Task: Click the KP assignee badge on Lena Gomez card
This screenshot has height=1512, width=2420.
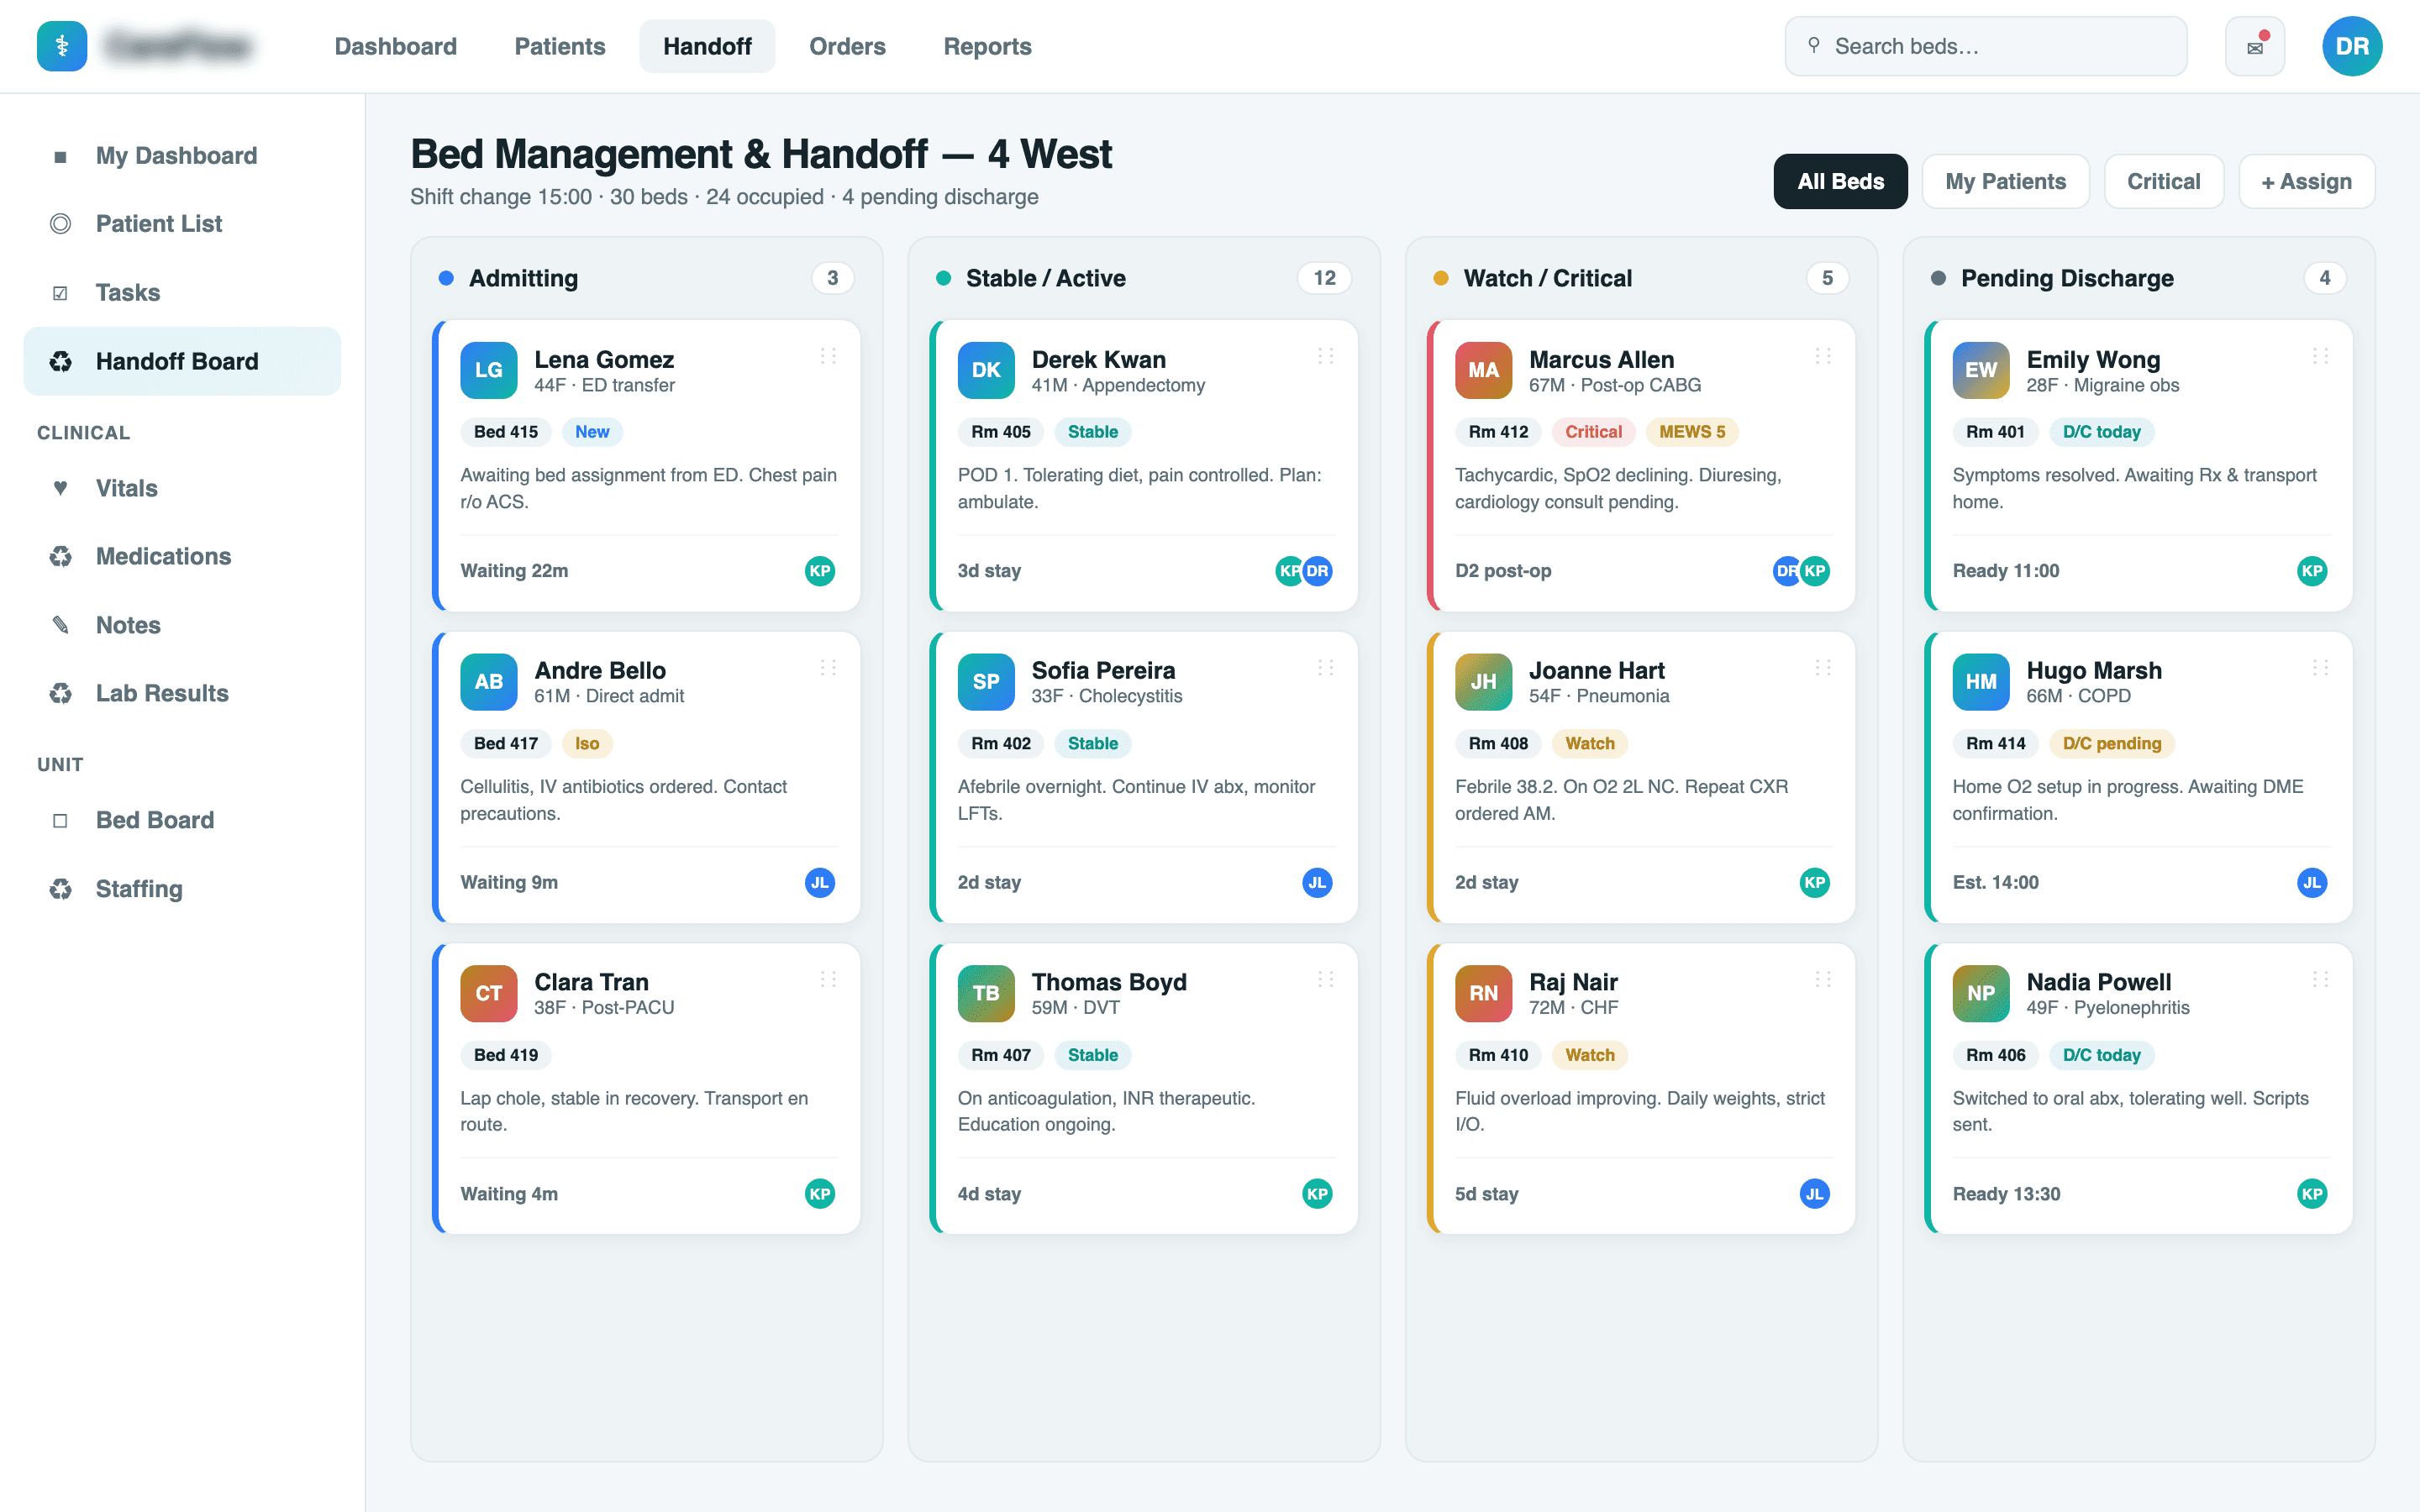Action: 820,571
